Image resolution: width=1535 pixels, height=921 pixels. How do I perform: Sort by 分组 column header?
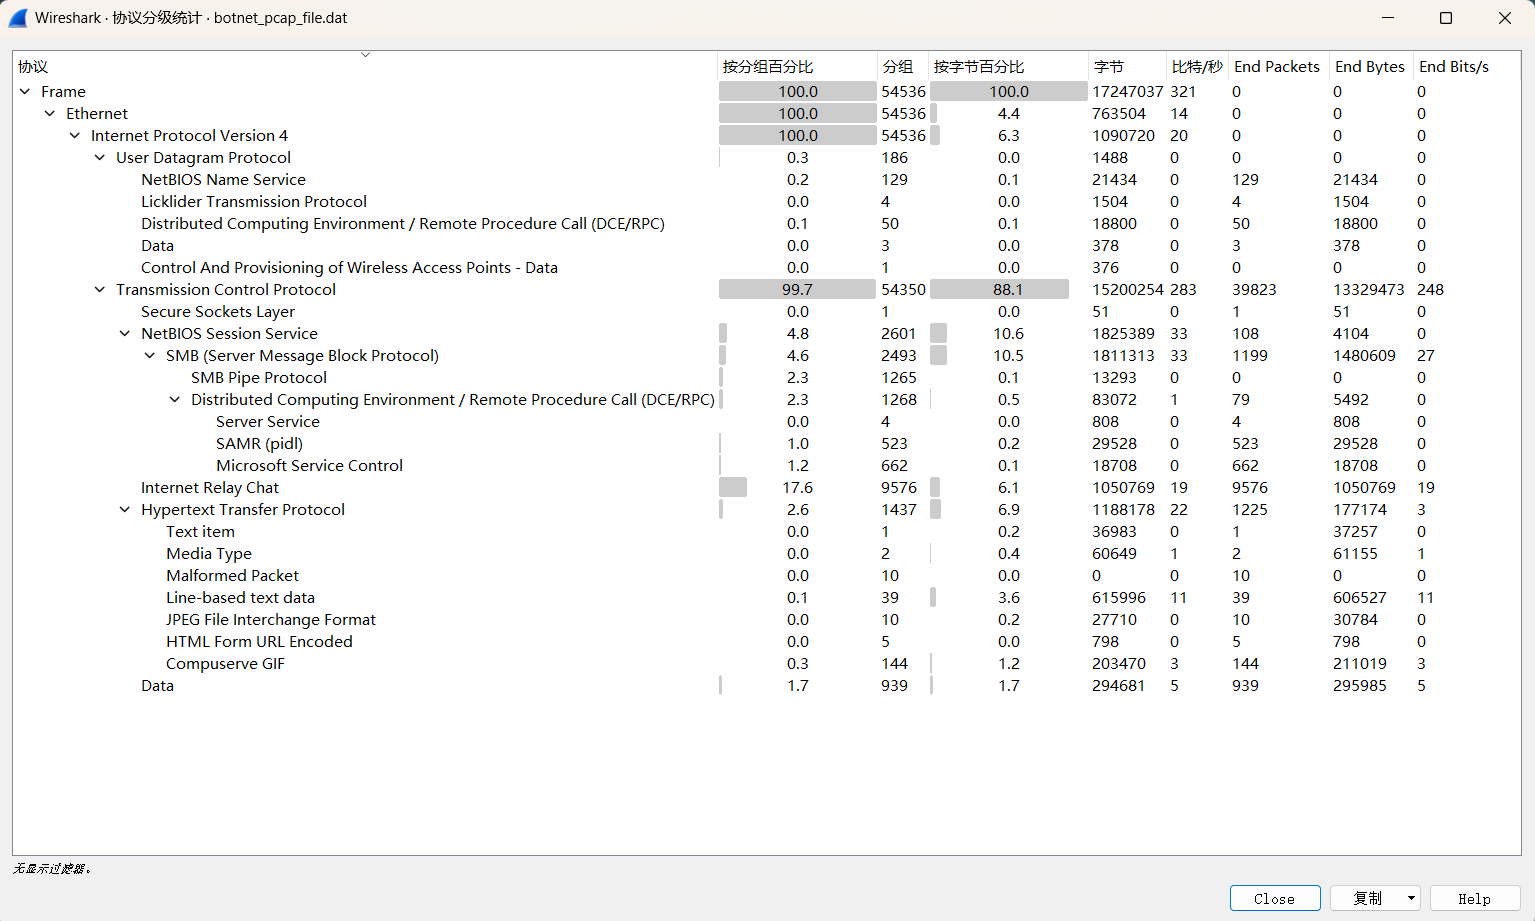tap(903, 67)
